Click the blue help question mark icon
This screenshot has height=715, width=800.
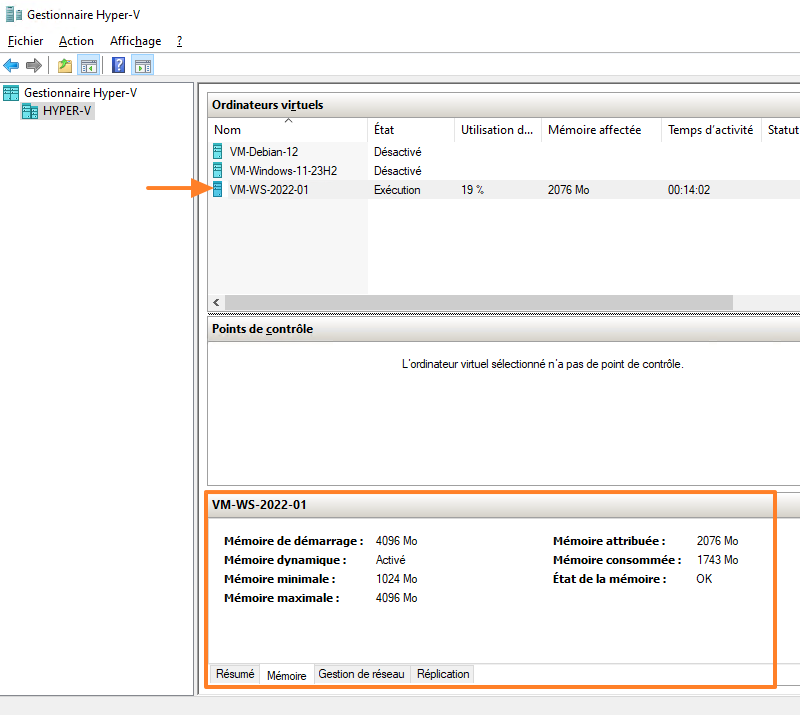(119, 66)
